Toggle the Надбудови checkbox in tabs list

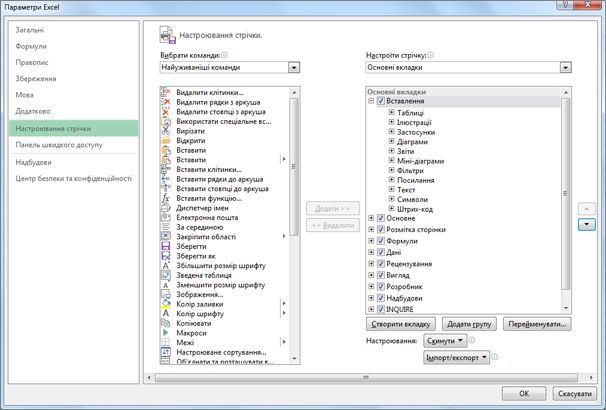click(381, 298)
